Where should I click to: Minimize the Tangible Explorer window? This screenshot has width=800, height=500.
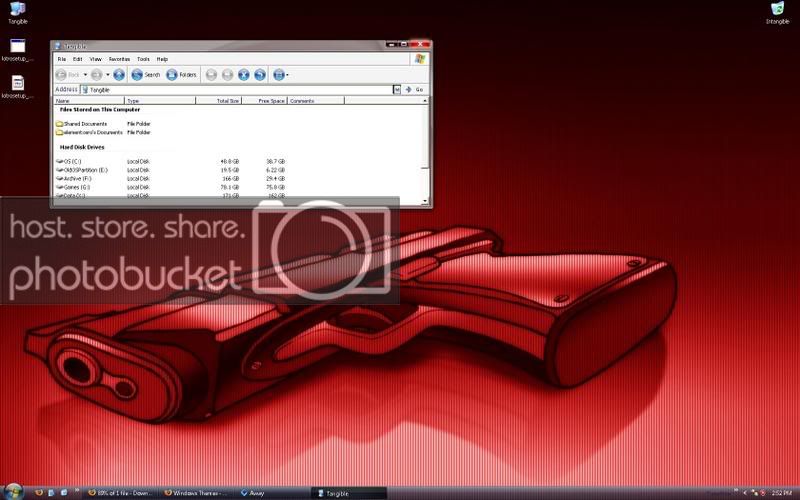(x=391, y=44)
